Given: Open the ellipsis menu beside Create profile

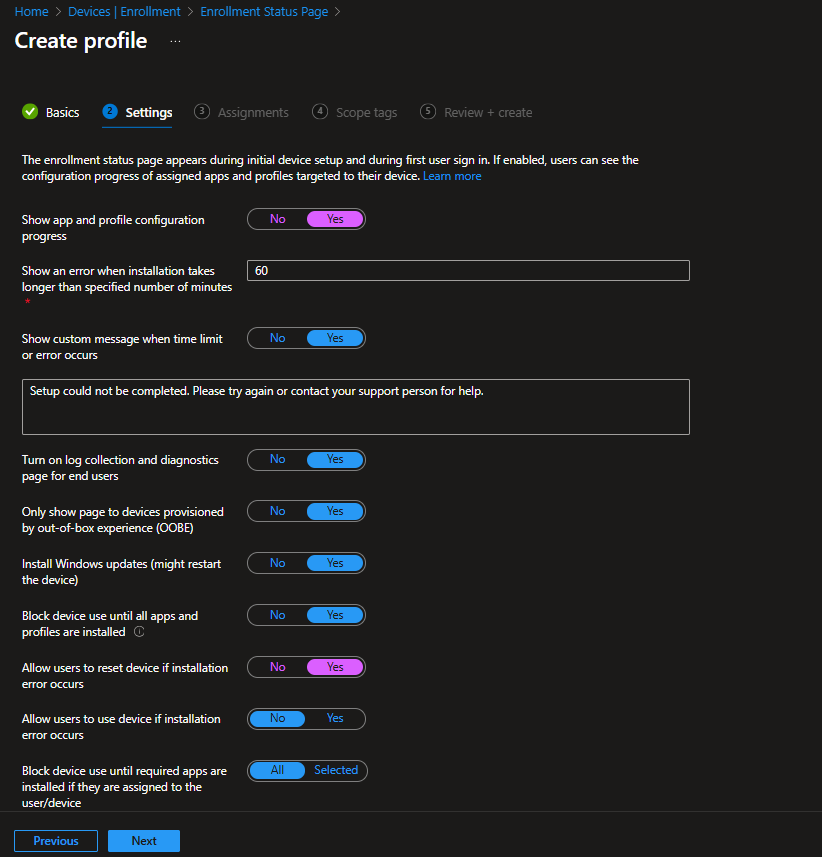Looking at the screenshot, I should [x=176, y=41].
